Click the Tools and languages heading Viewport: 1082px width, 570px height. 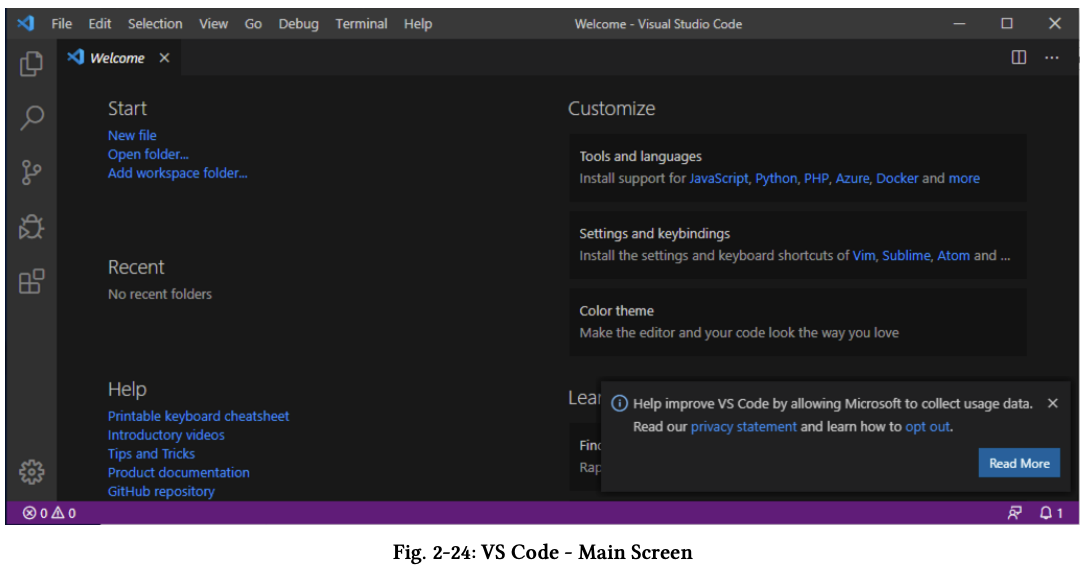pyautogui.click(x=640, y=156)
